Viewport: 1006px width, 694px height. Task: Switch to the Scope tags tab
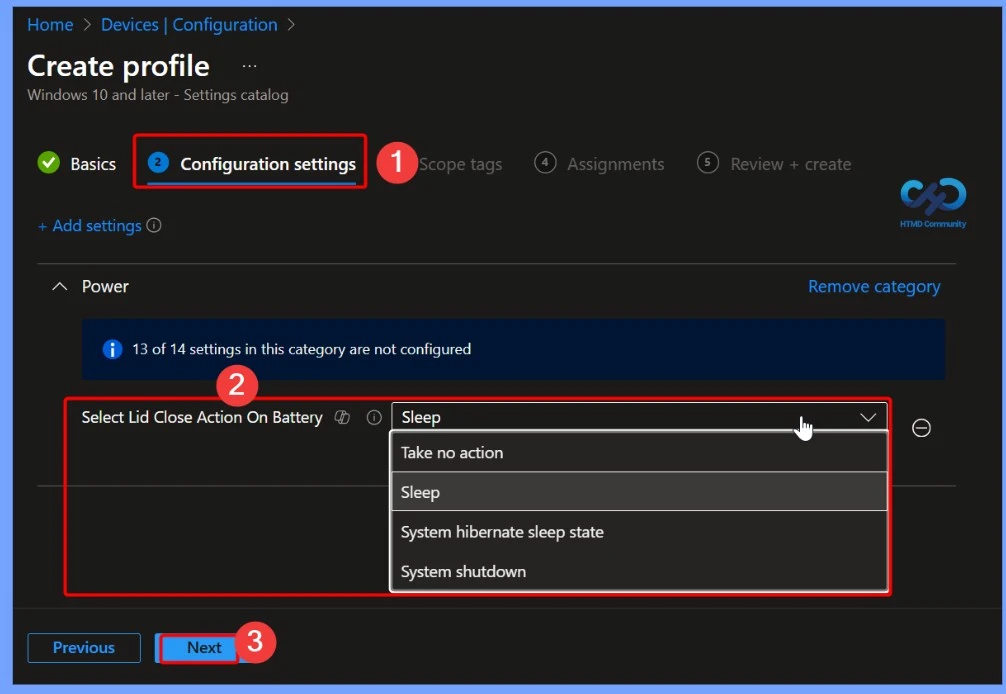click(461, 163)
